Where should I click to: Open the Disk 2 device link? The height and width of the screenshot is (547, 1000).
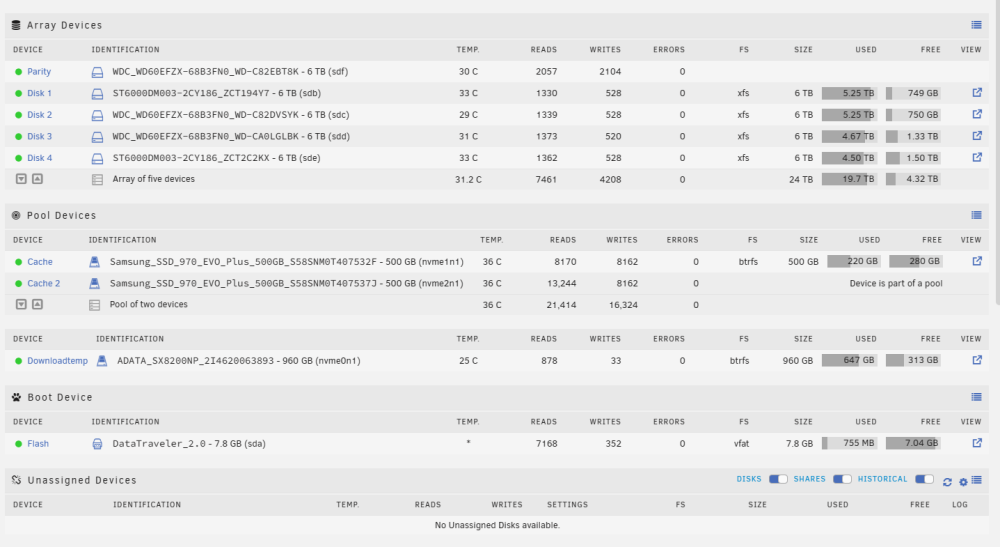point(40,115)
